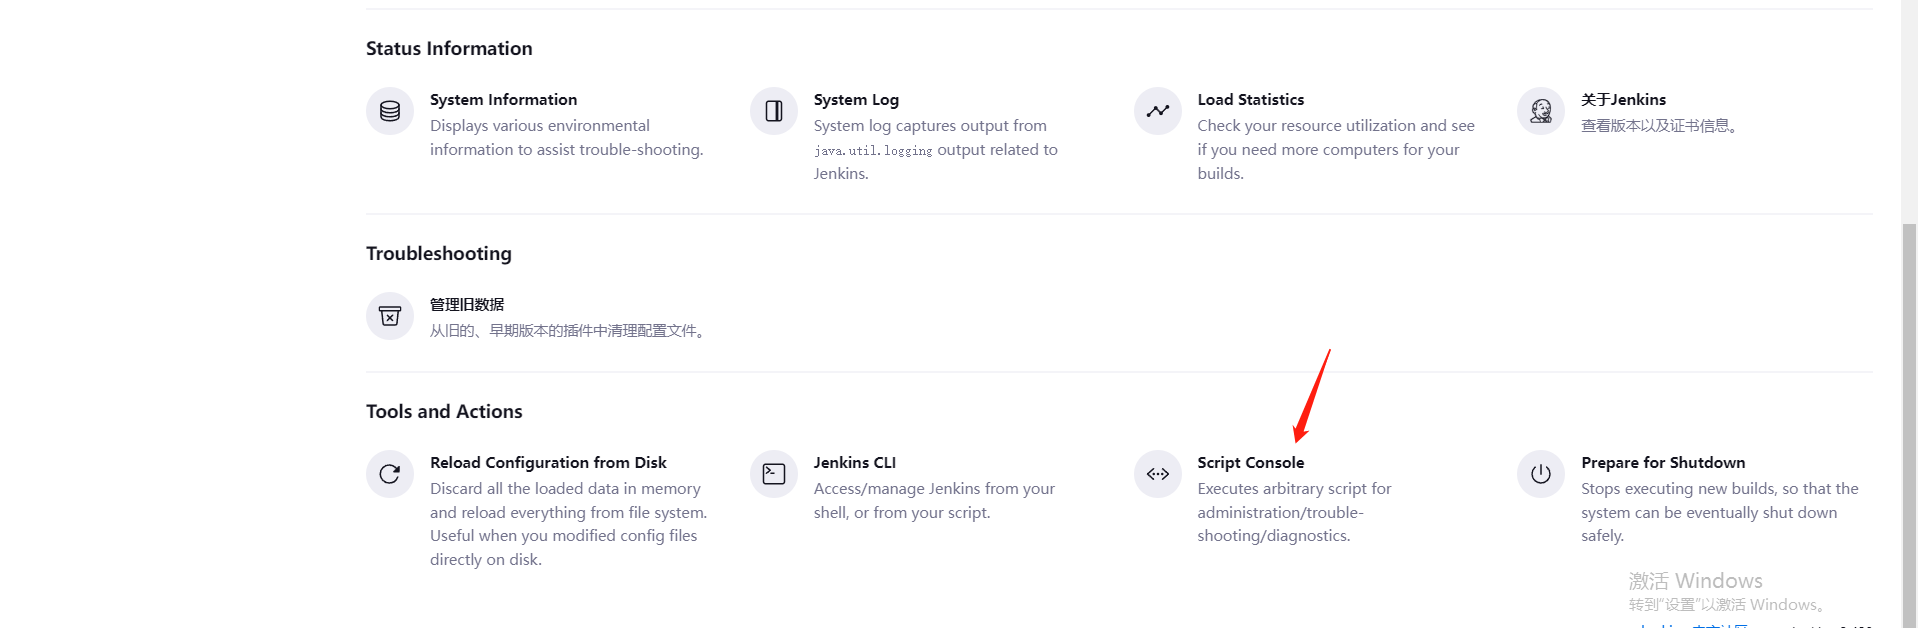
Task: Open the System Information title link
Action: pos(503,100)
